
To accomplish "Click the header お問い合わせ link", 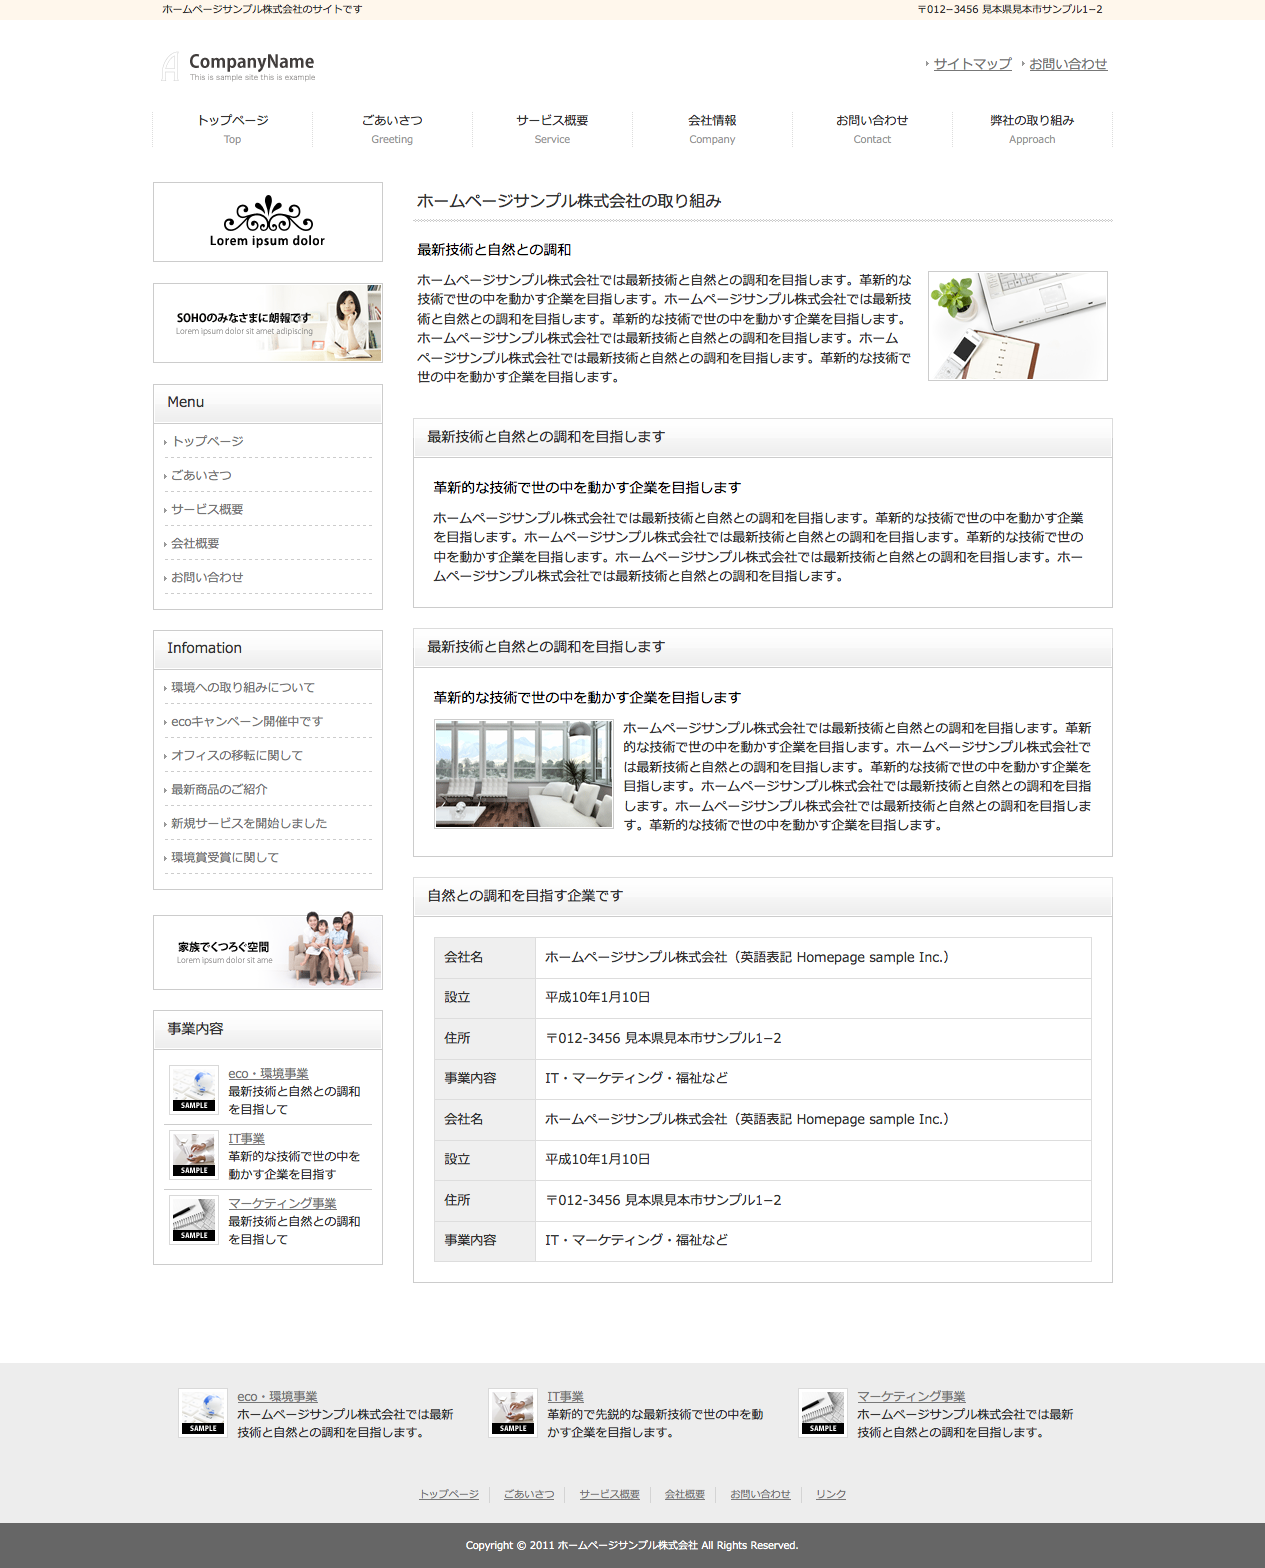I will [x=1068, y=64].
